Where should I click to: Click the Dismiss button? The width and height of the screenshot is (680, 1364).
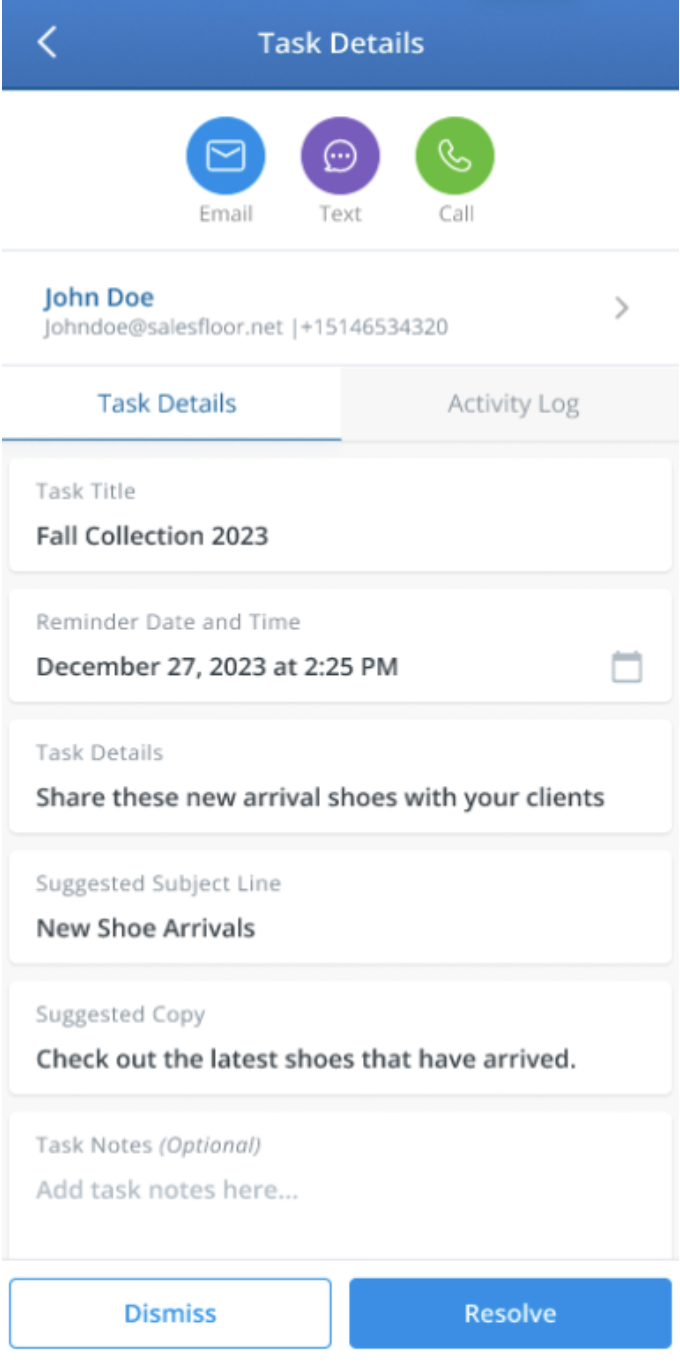pyautogui.click(x=170, y=1313)
